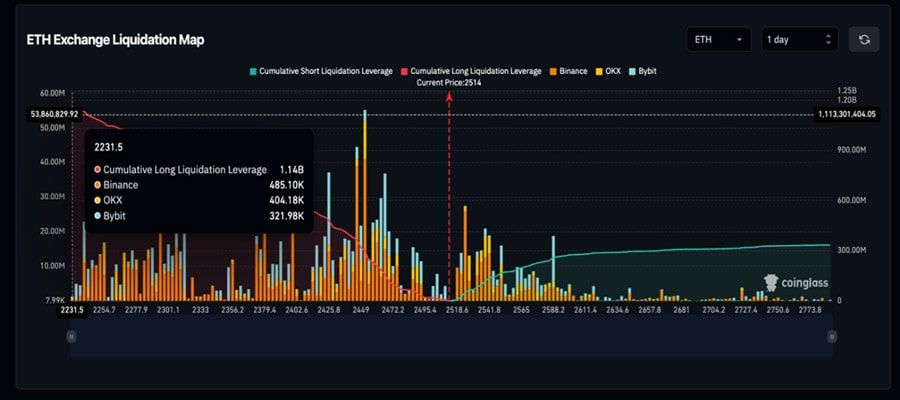Click the yellow OKX legend swatch
This screenshot has width=900, height=400.
point(599,72)
